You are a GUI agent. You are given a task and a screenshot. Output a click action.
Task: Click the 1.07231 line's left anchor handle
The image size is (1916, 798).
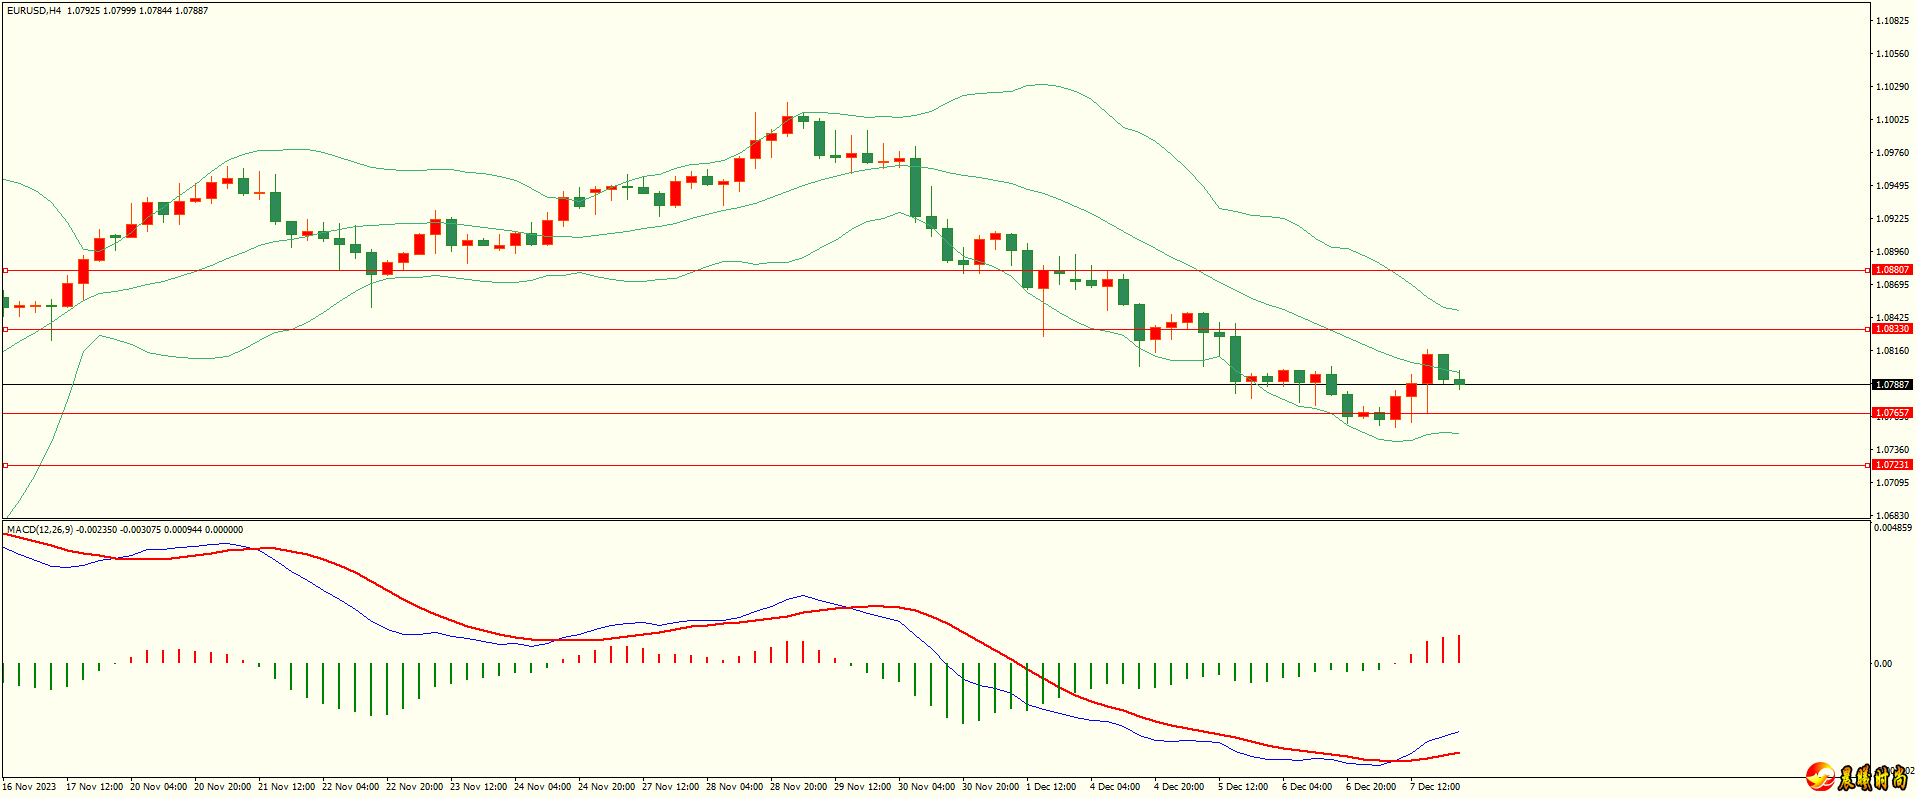click(x=5, y=465)
